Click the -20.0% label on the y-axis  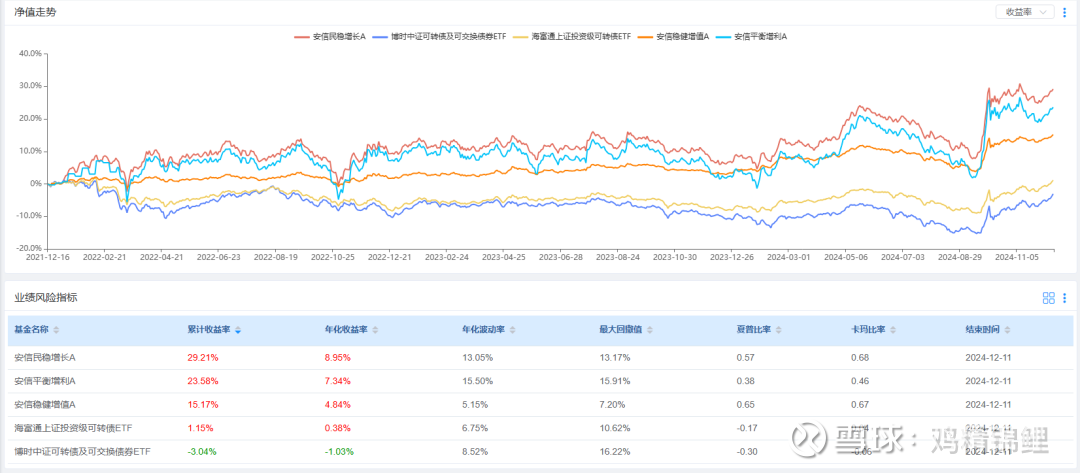pyautogui.click(x=28, y=249)
